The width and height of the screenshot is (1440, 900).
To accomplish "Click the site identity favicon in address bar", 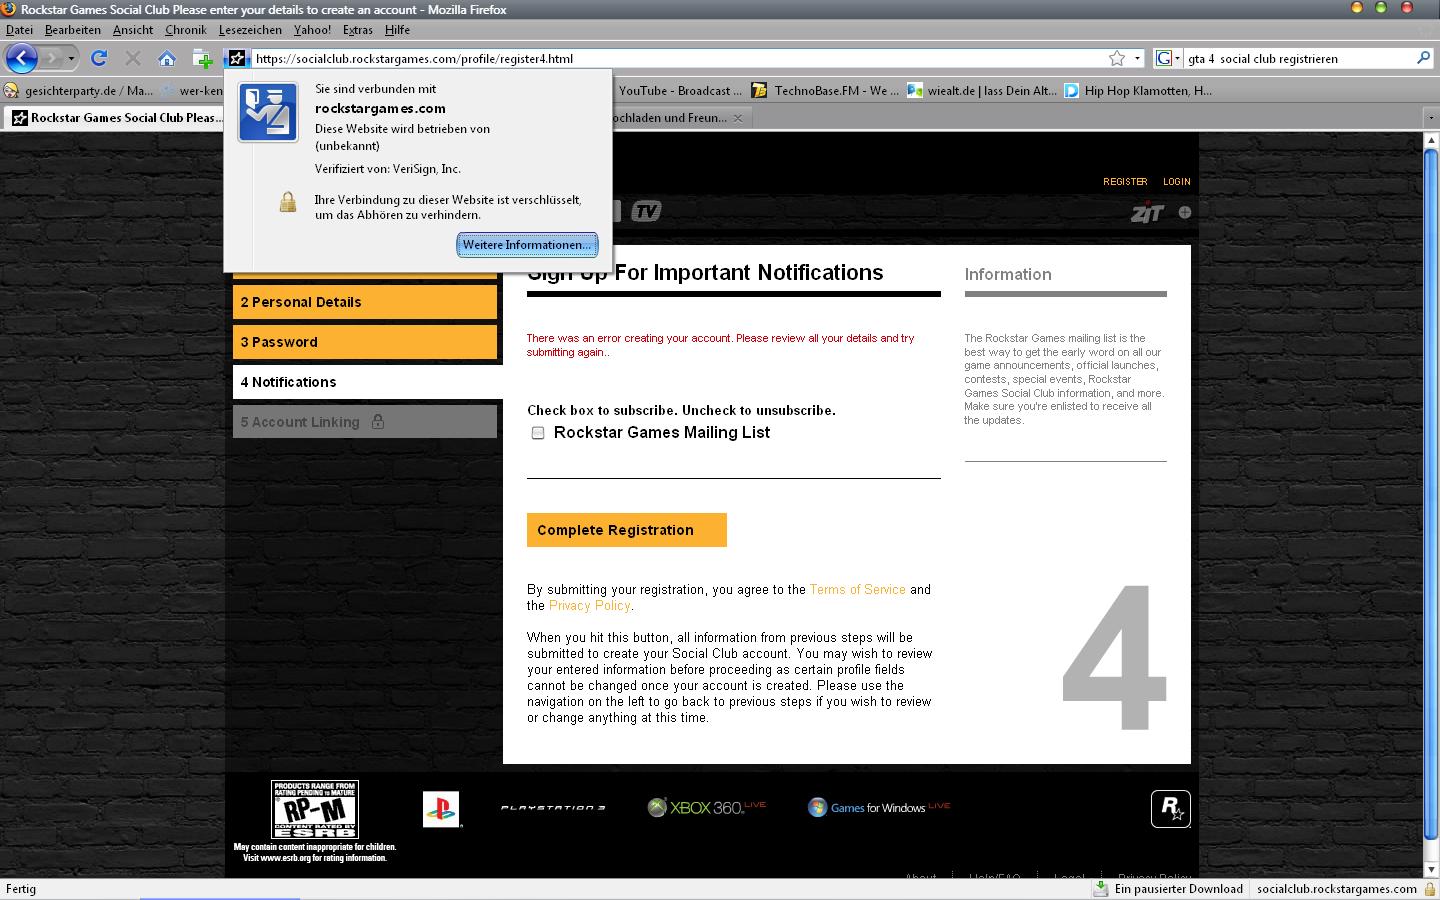I will click(x=237, y=58).
